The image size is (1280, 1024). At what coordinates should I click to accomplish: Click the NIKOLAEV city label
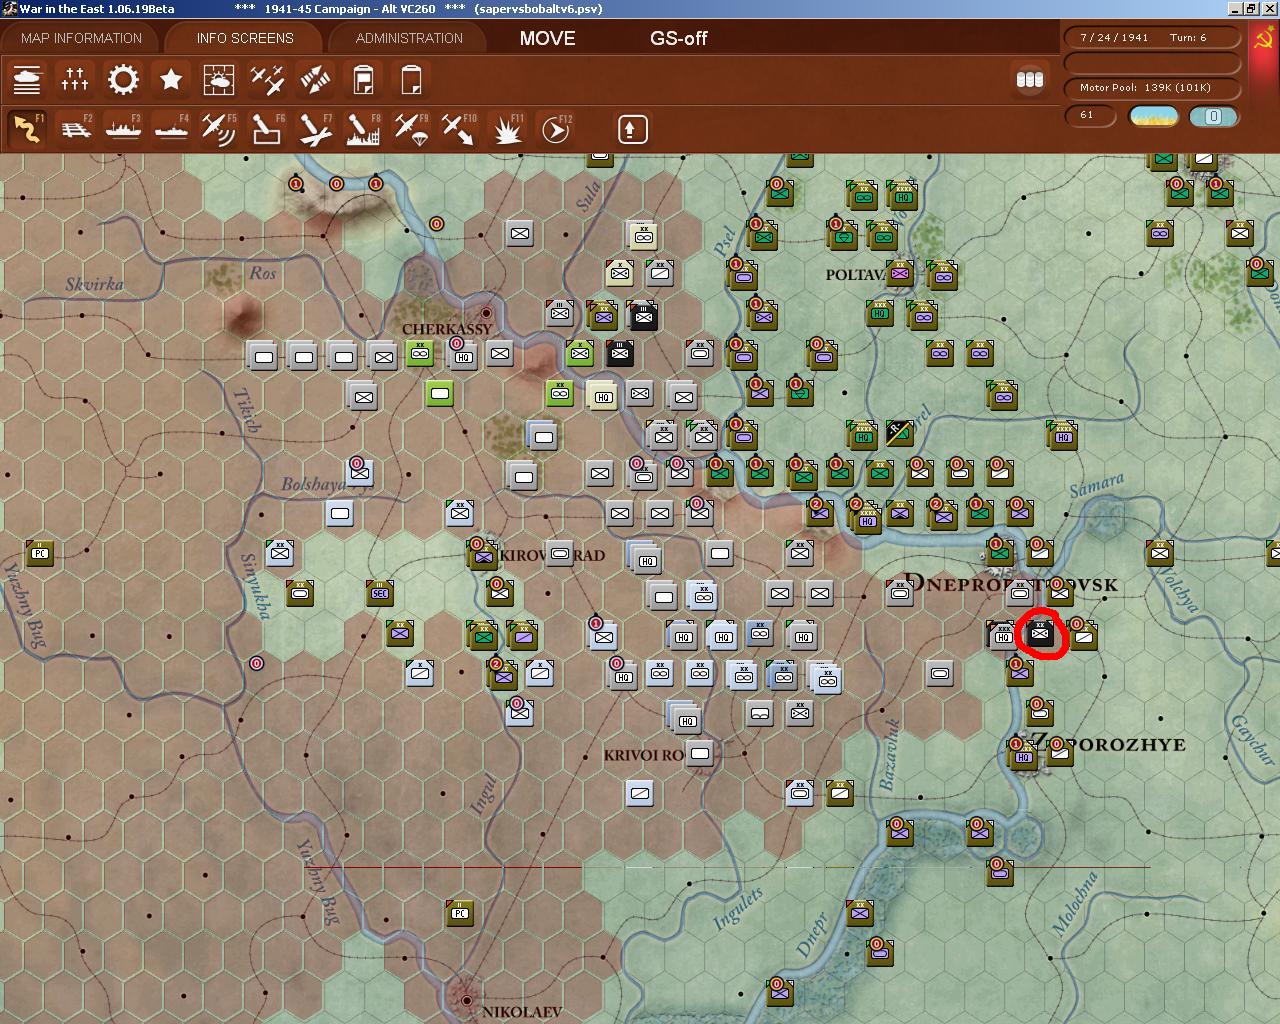(522, 1012)
